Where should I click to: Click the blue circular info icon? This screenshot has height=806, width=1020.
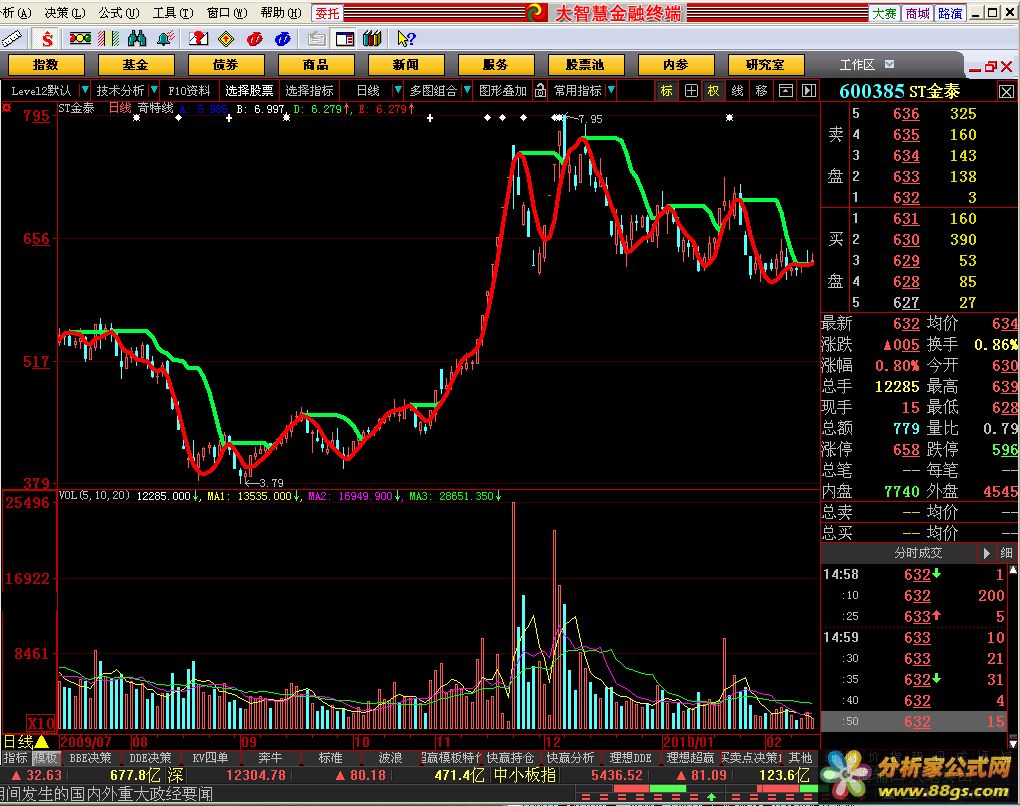pyautogui.click(x=282, y=39)
